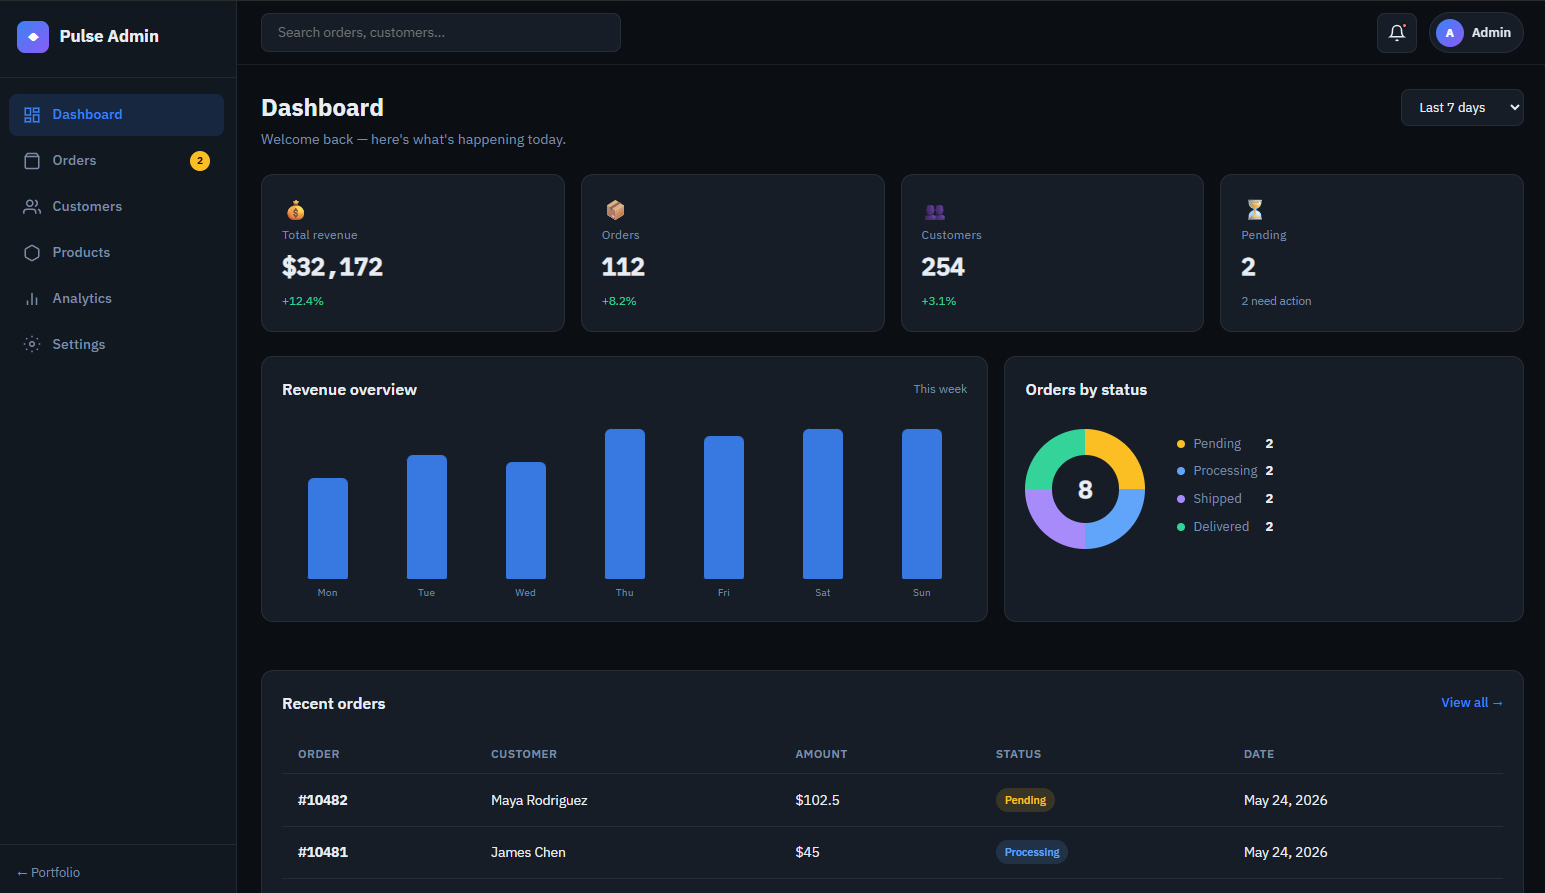Image resolution: width=1545 pixels, height=893 pixels.
Task: Click the Dashboard grid icon in sidebar
Action: click(x=32, y=115)
